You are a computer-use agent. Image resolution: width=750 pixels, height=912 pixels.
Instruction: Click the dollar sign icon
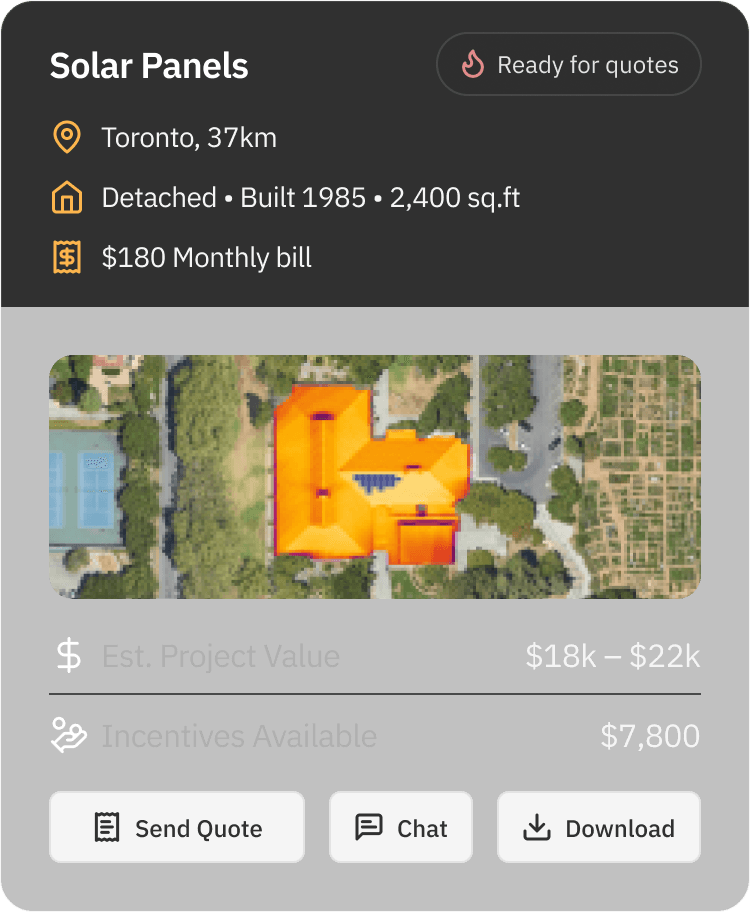pyautogui.click(x=68, y=656)
